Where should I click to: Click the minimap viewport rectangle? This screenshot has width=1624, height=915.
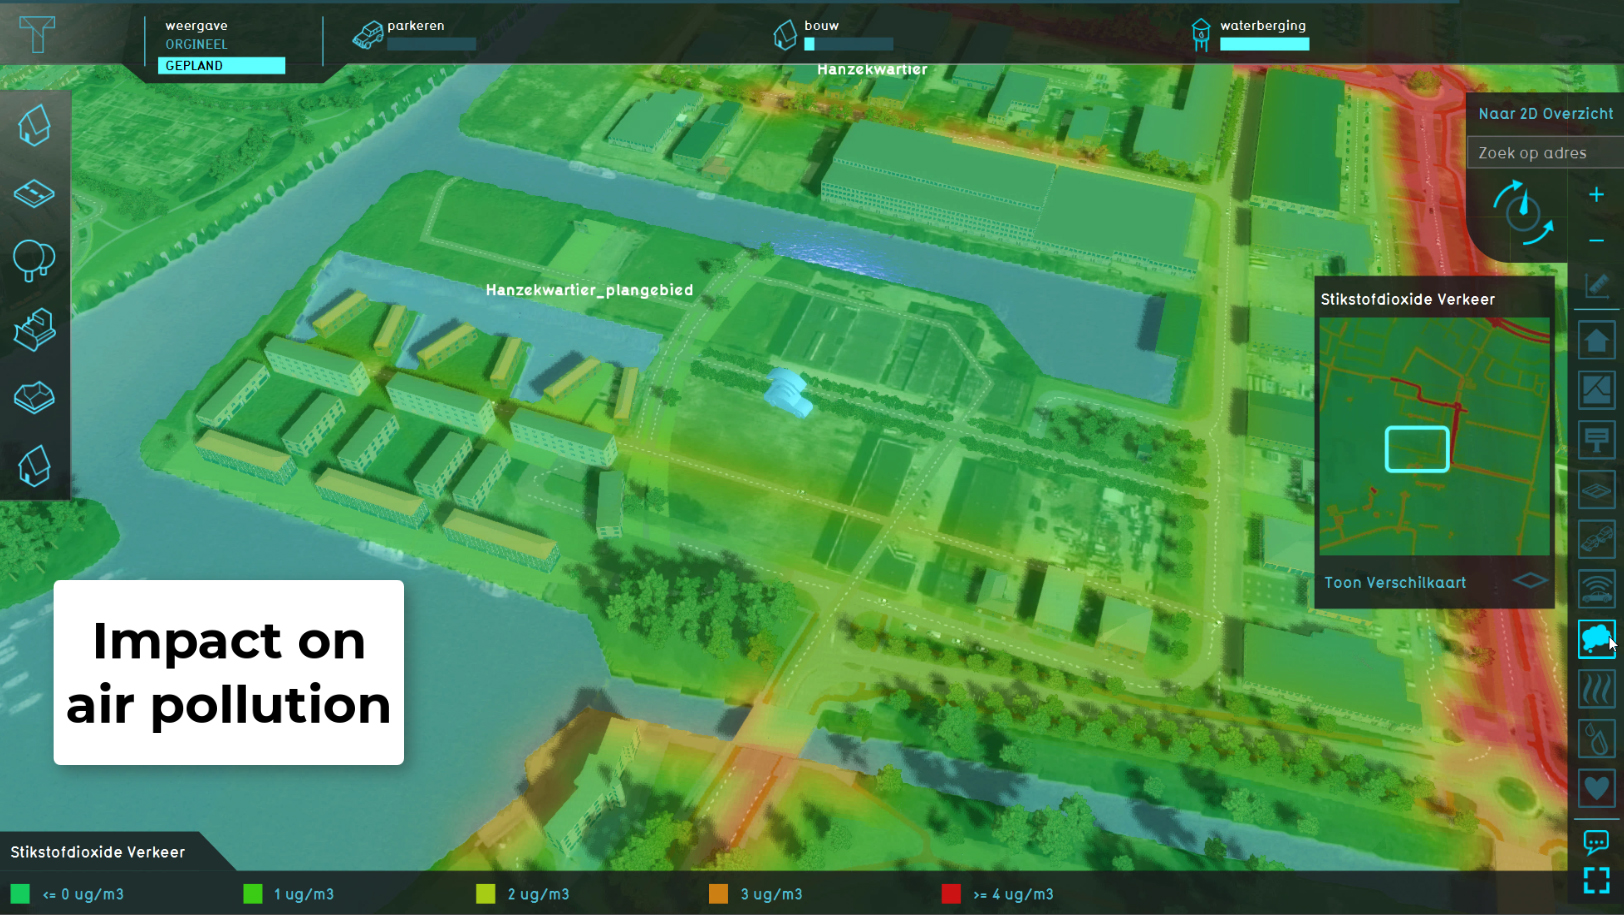pos(1417,449)
